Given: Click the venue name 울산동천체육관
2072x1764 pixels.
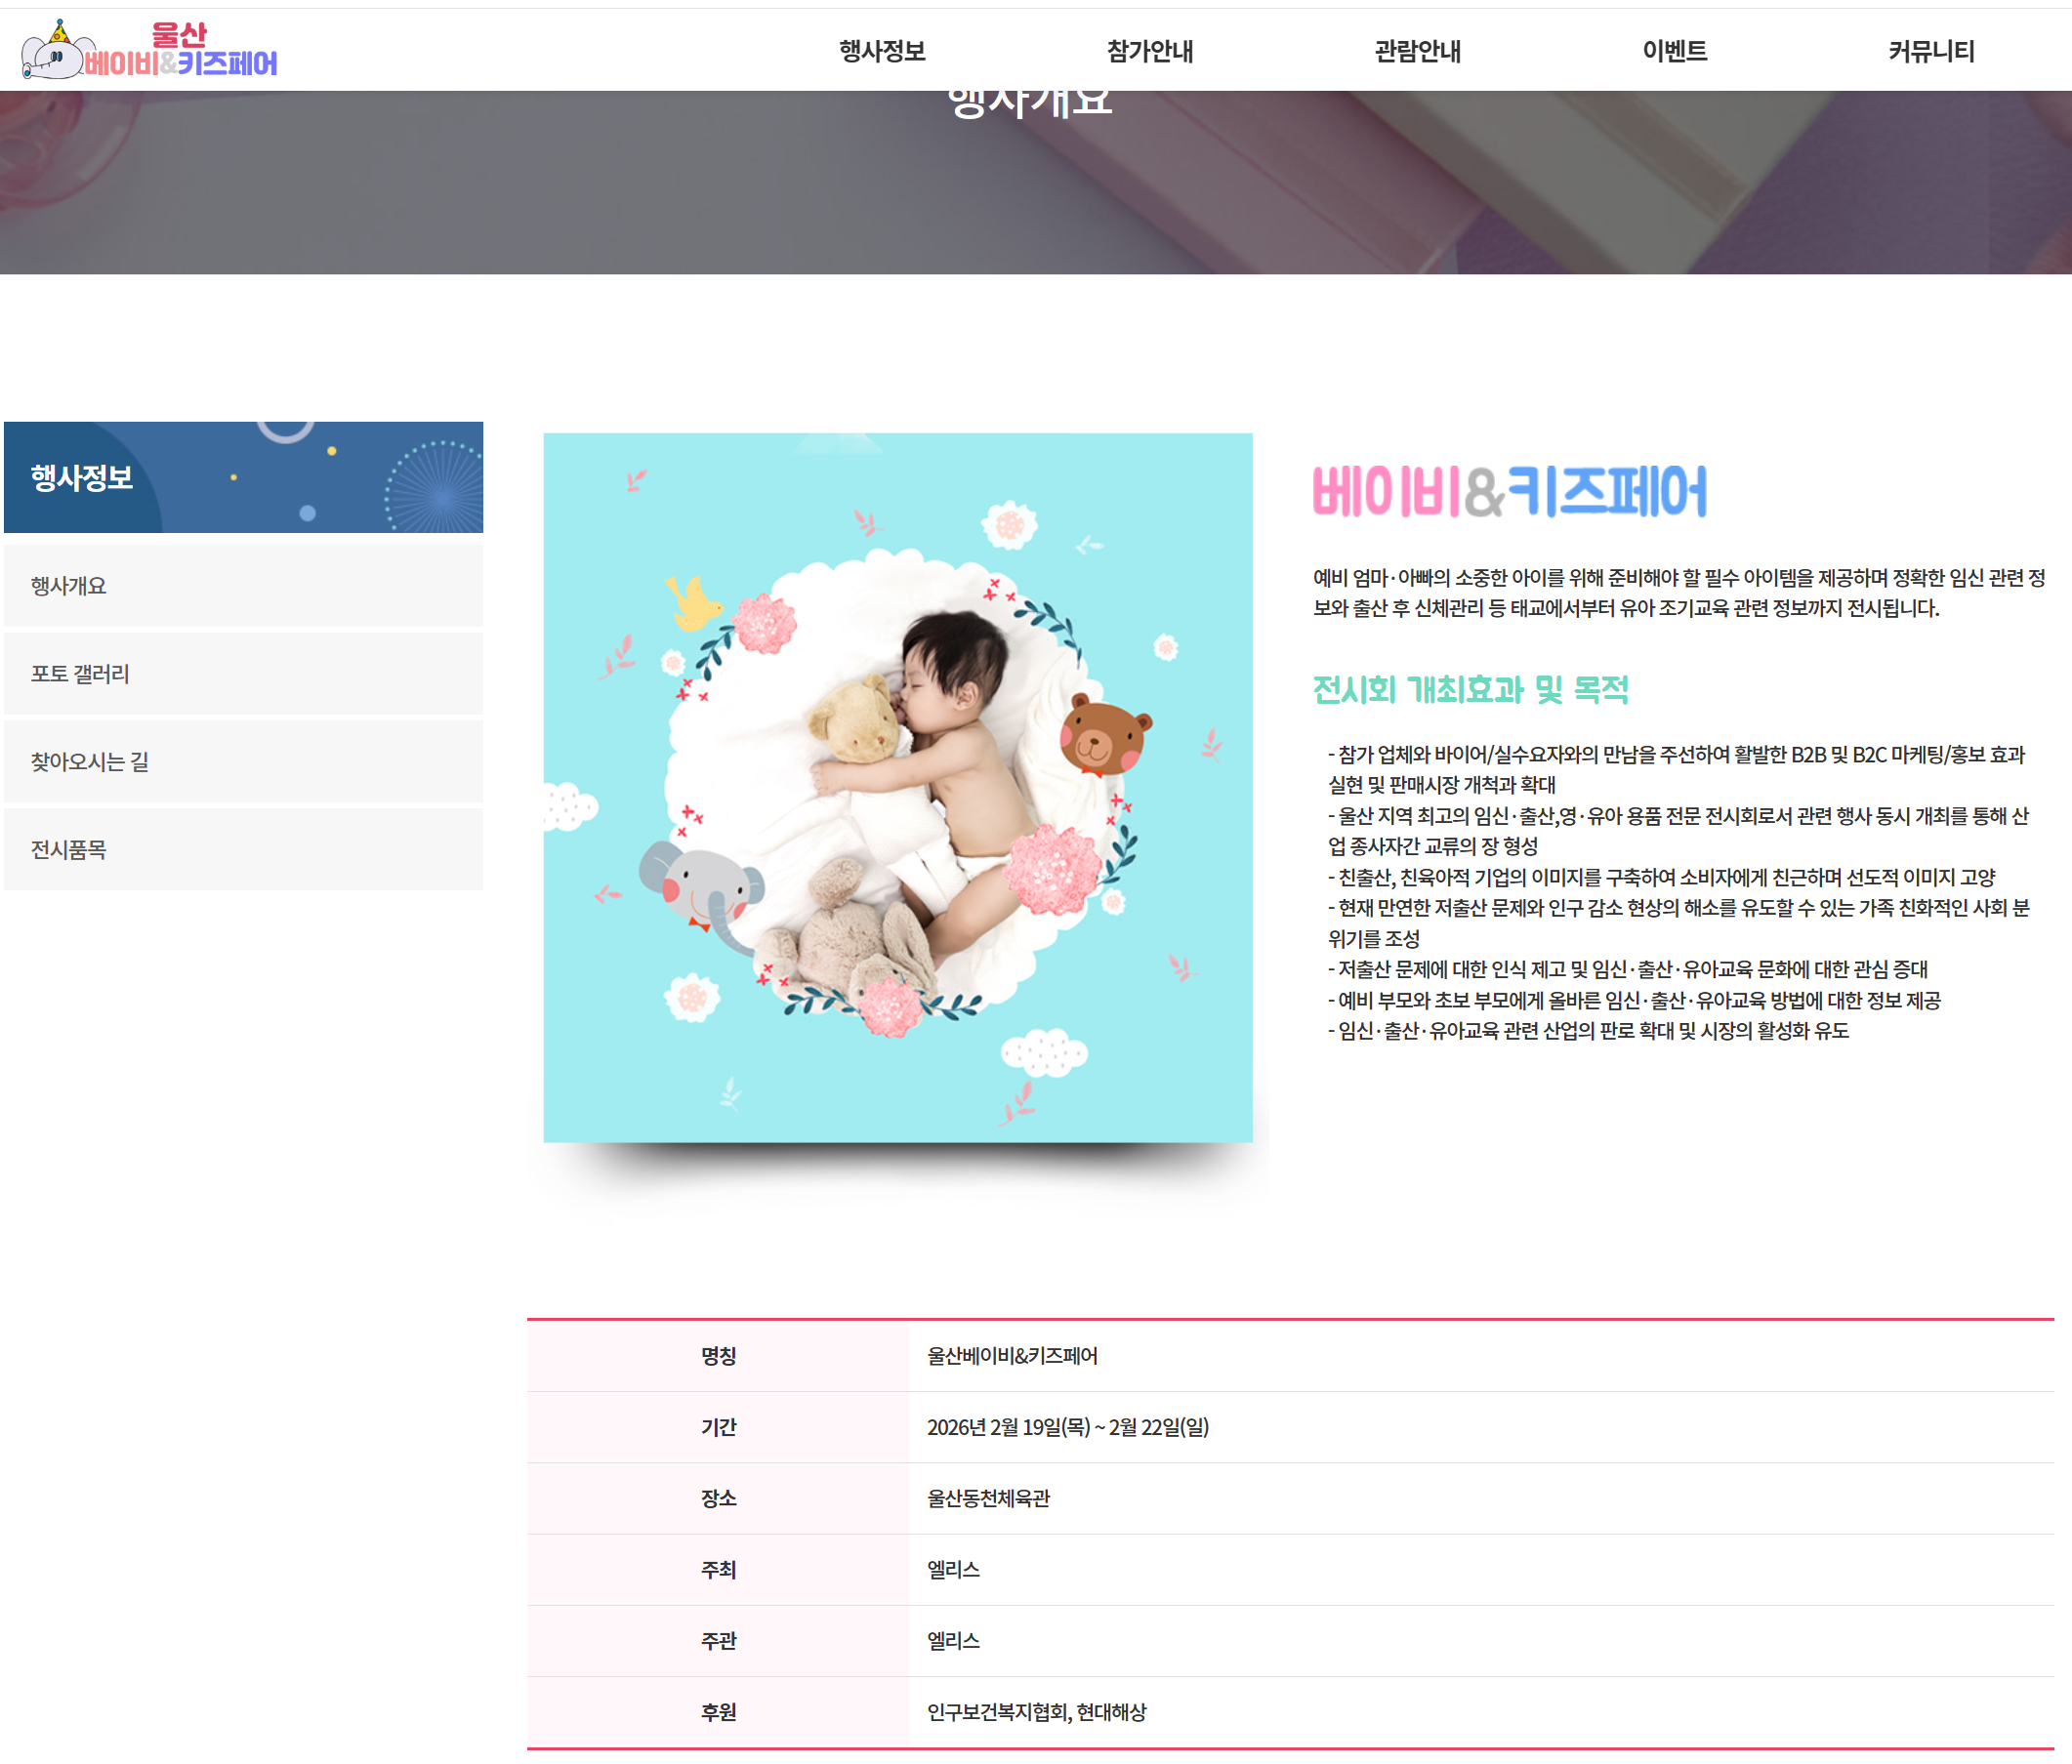Looking at the screenshot, I should 987,1498.
